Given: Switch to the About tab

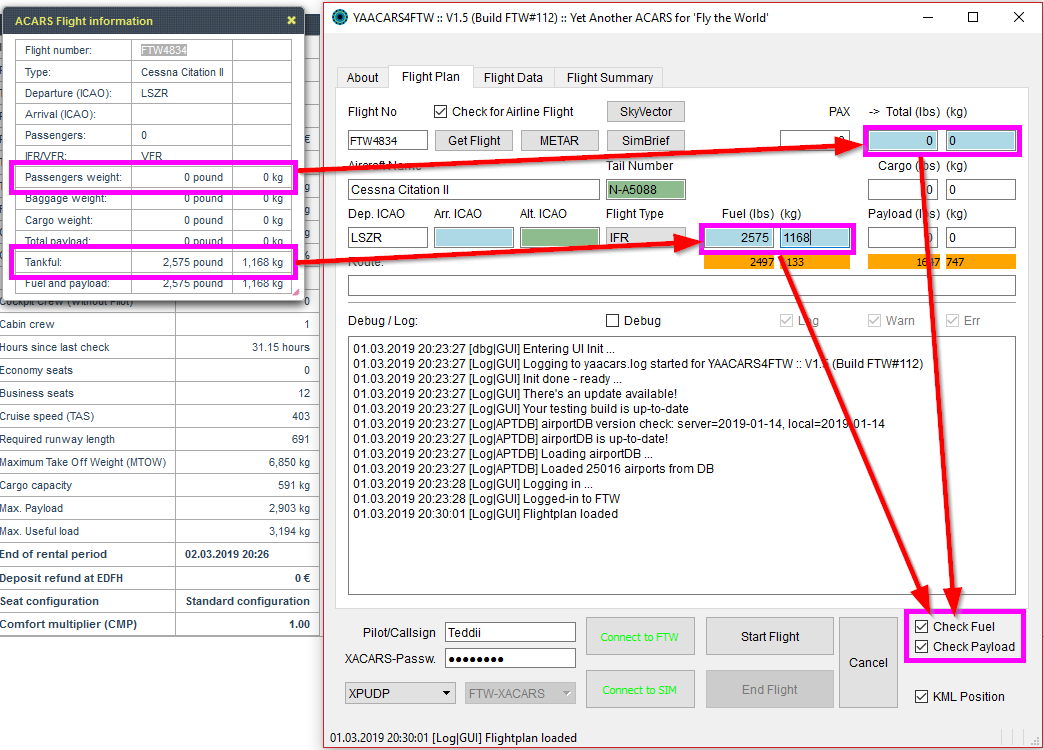Looking at the screenshot, I should tap(362, 77).
